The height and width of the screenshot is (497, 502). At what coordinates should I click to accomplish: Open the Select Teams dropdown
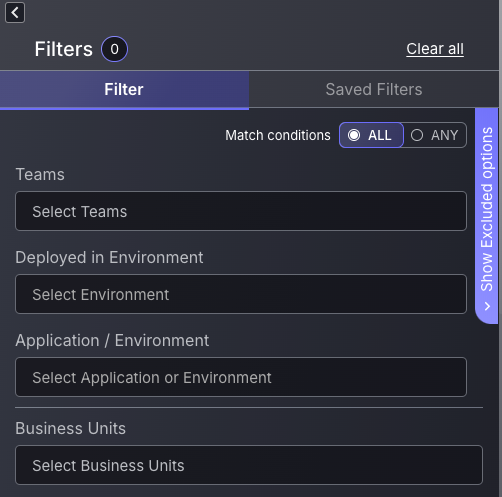241,211
